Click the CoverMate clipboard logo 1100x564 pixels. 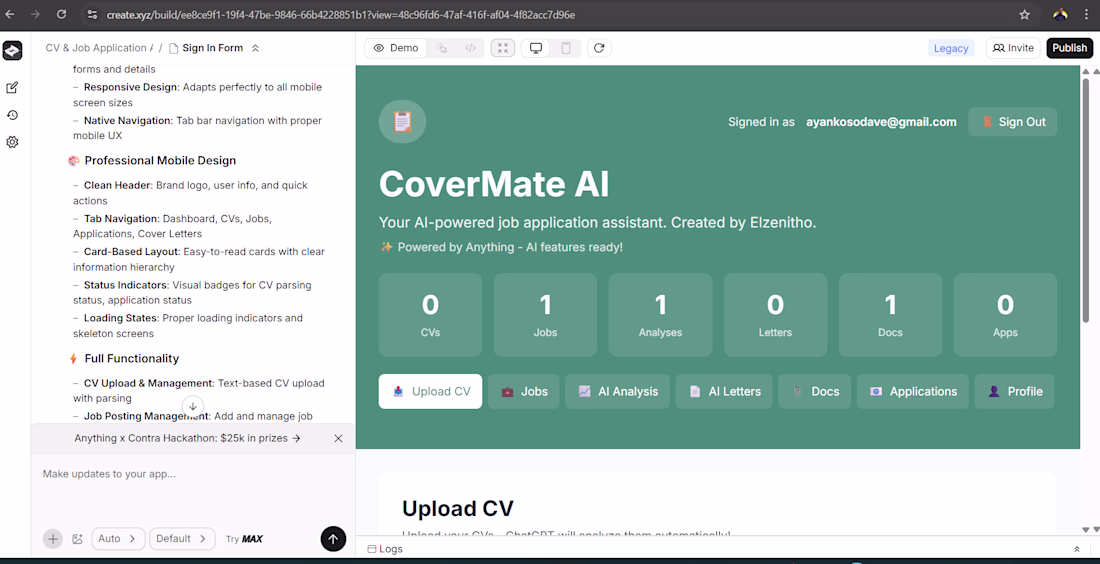pyautogui.click(x=402, y=121)
